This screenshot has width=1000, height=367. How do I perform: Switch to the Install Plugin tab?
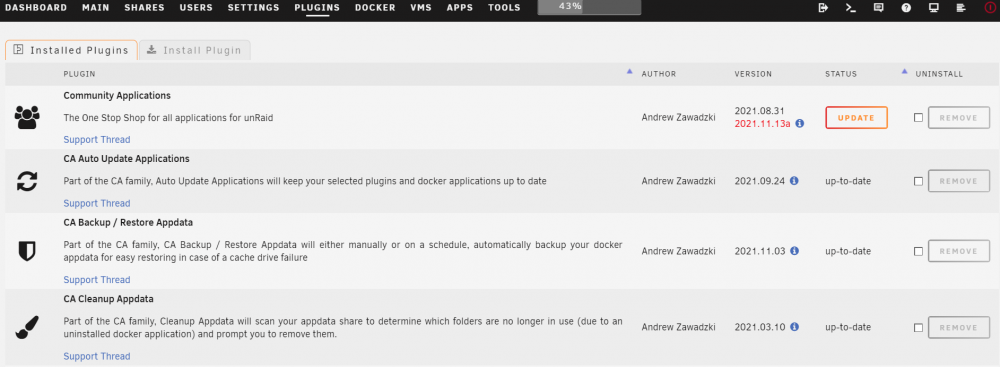pos(195,50)
